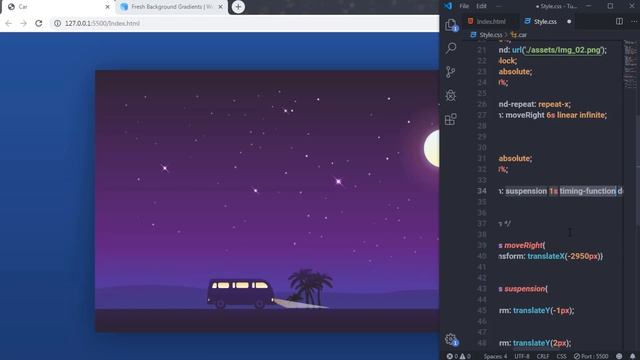640x360 pixels.
Task: Open the Search view in VS Code
Action: [x=451, y=48]
